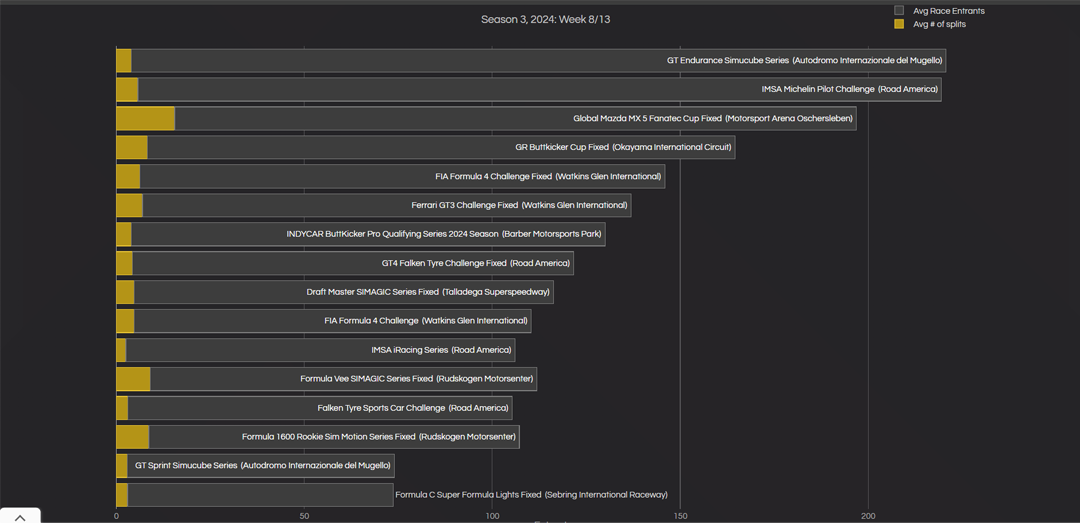
Task: Select the GR Buttkicker Cup Fixed bar label
Action: click(623, 147)
